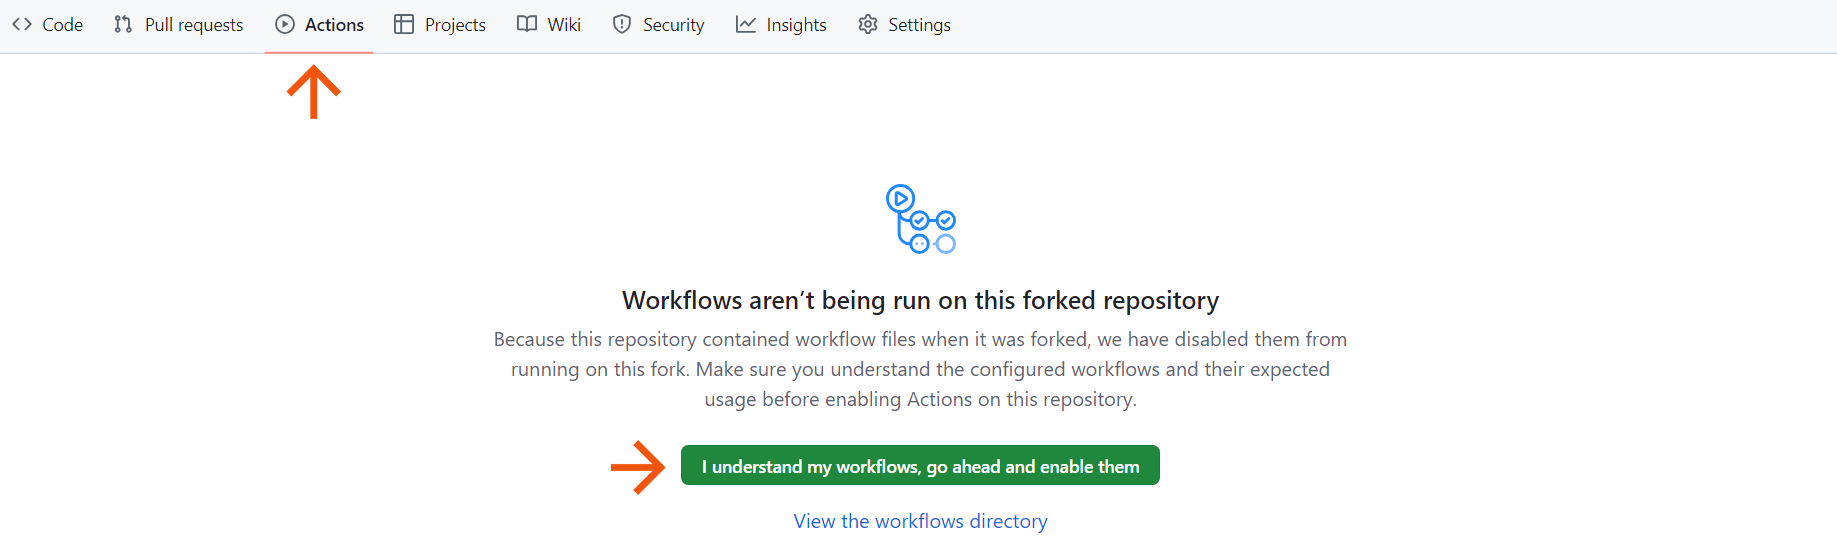This screenshot has height=559, width=1837.
Task: Click the Settings gear icon
Action: [868, 25]
